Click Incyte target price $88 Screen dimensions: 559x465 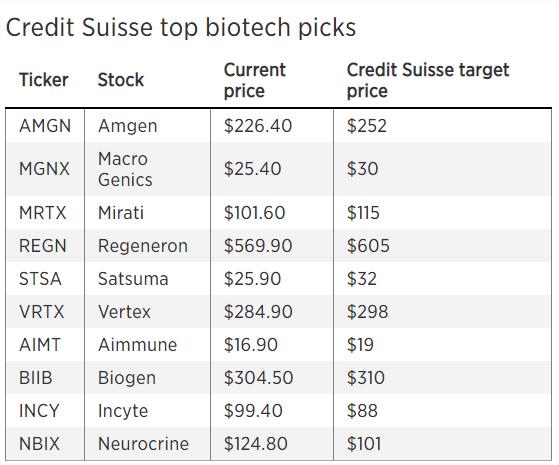pyautogui.click(x=362, y=410)
